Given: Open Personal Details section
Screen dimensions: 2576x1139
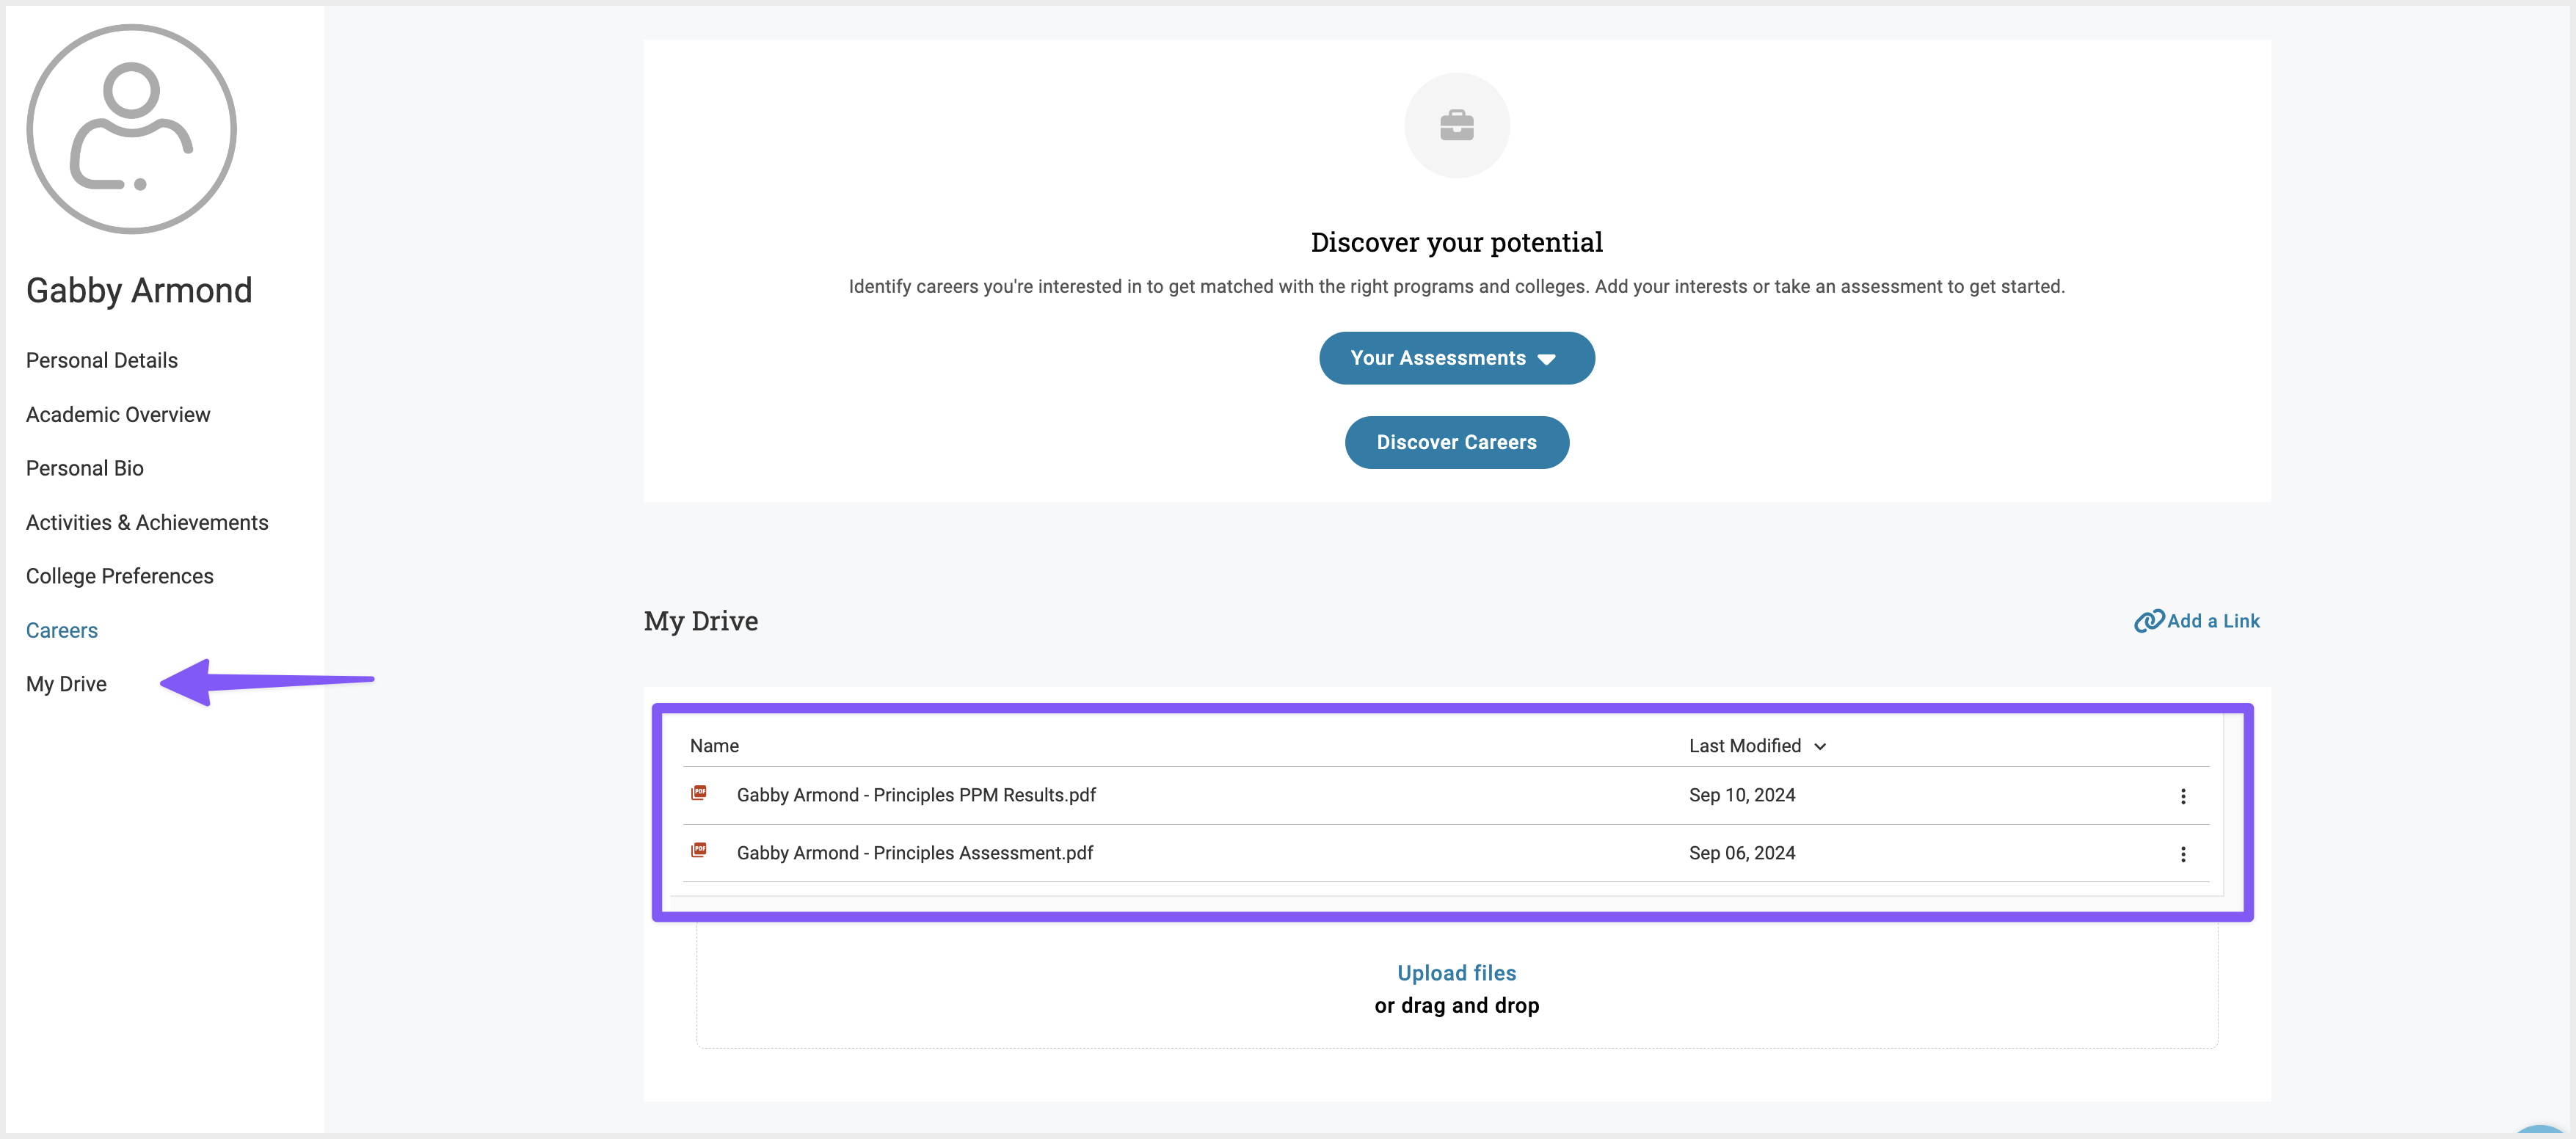Looking at the screenshot, I should click(x=102, y=360).
